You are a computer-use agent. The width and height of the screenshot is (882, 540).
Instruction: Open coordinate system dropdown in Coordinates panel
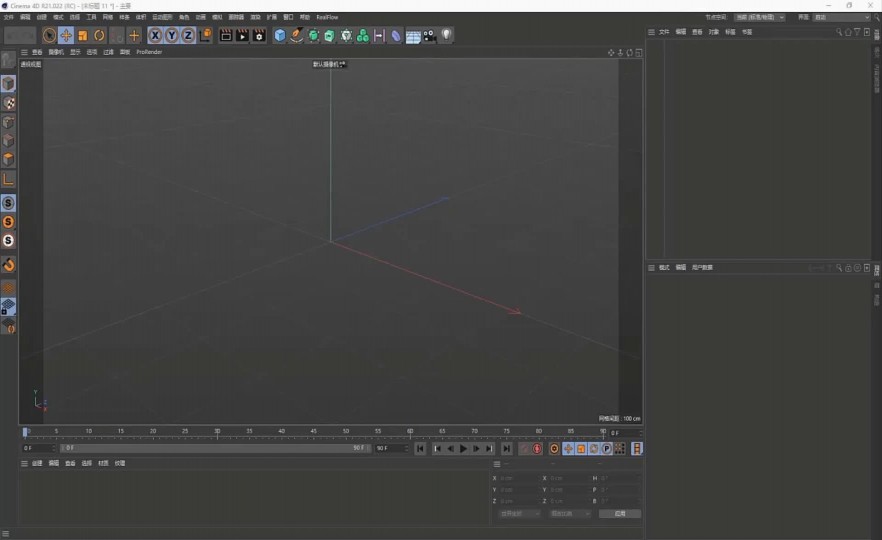[519, 514]
